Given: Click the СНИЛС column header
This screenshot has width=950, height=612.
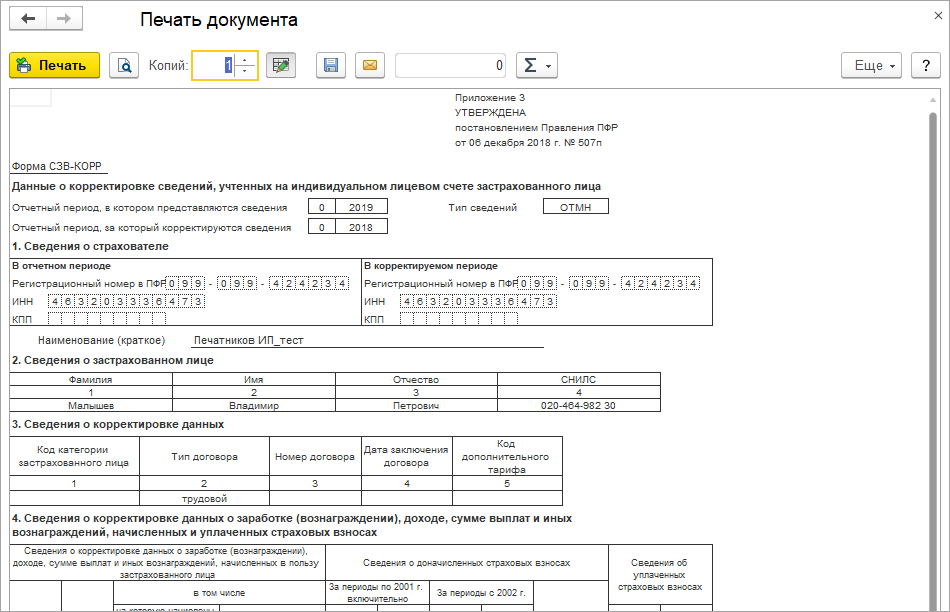Looking at the screenshot, I should [x=579, y=379].
